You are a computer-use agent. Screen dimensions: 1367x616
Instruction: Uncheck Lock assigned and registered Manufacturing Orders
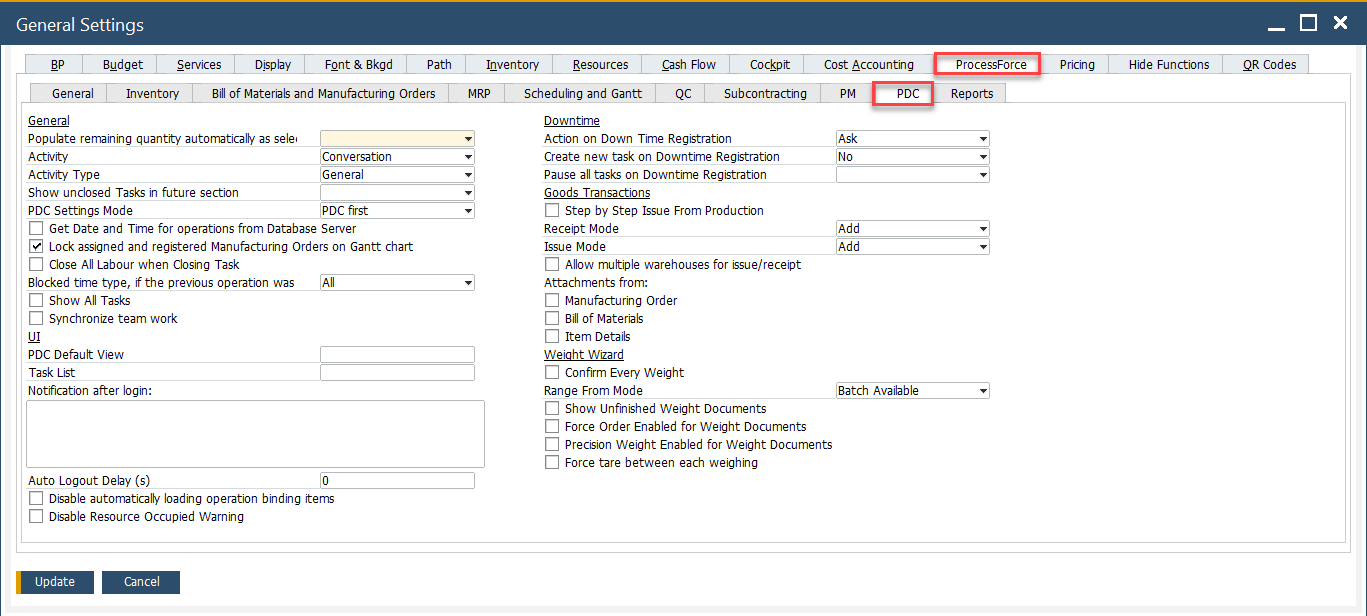coord(36,246)
